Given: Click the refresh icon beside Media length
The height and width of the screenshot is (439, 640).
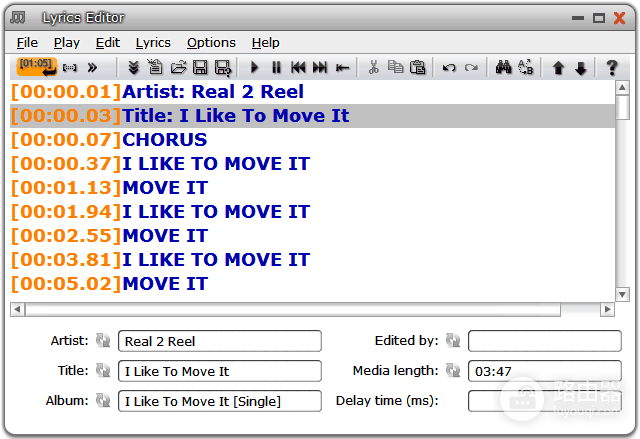Looking at the screenshot, I should click(453, 370).
